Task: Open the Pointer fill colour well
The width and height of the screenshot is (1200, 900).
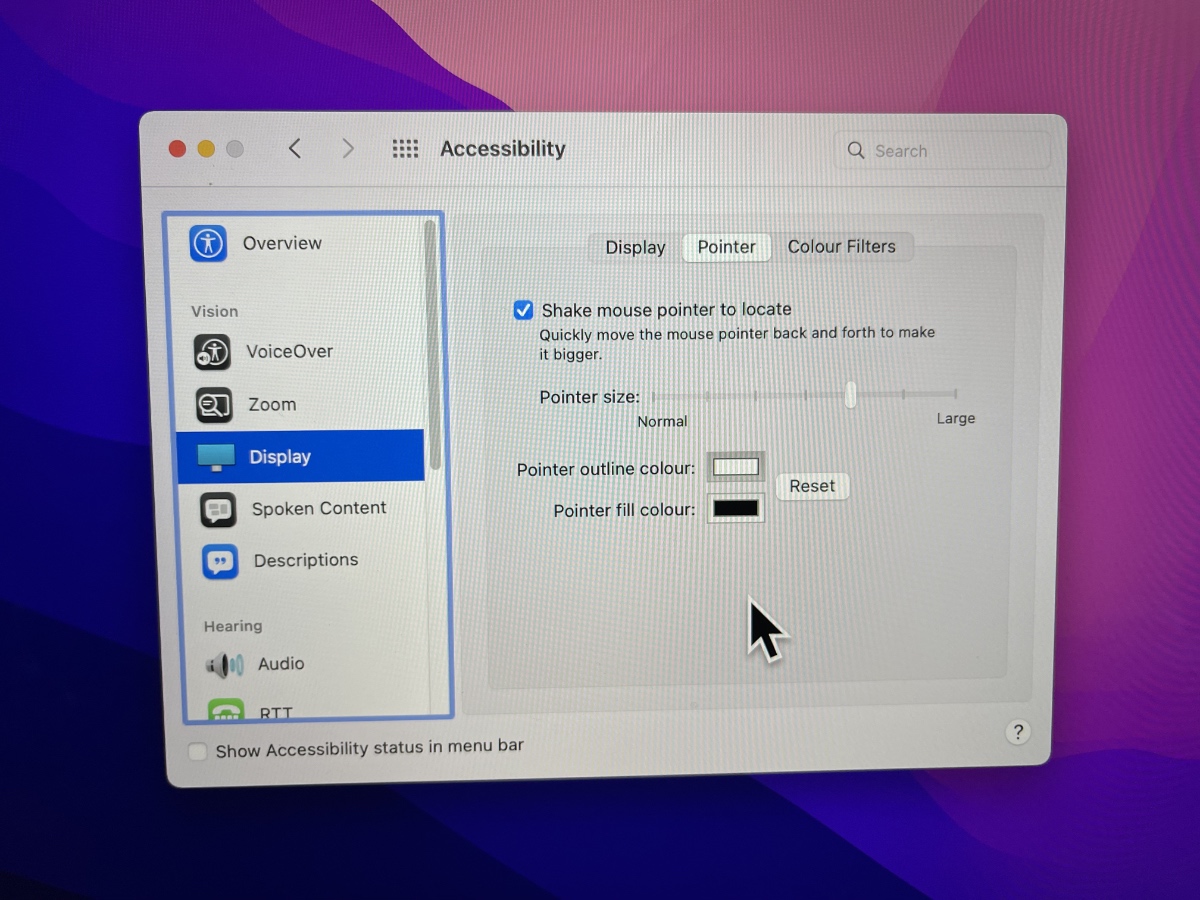Action: click(736, 508)
